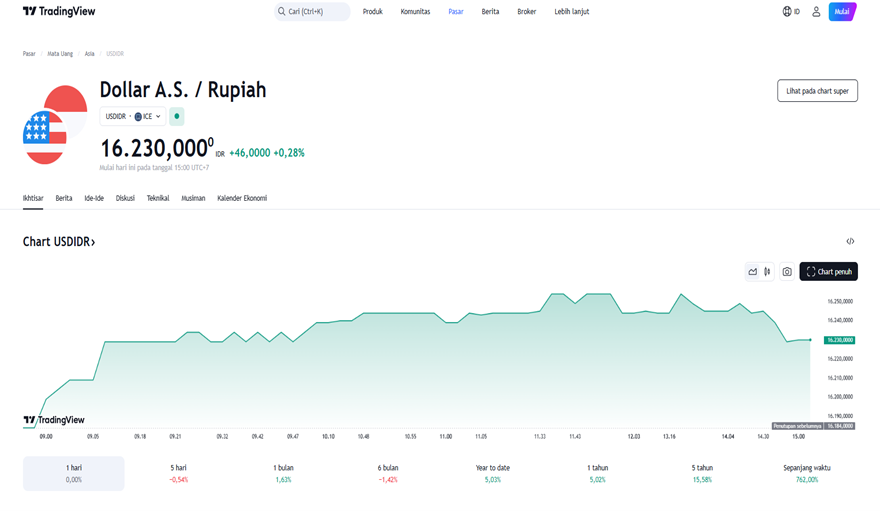Open the embed code icon above chart

850,241
